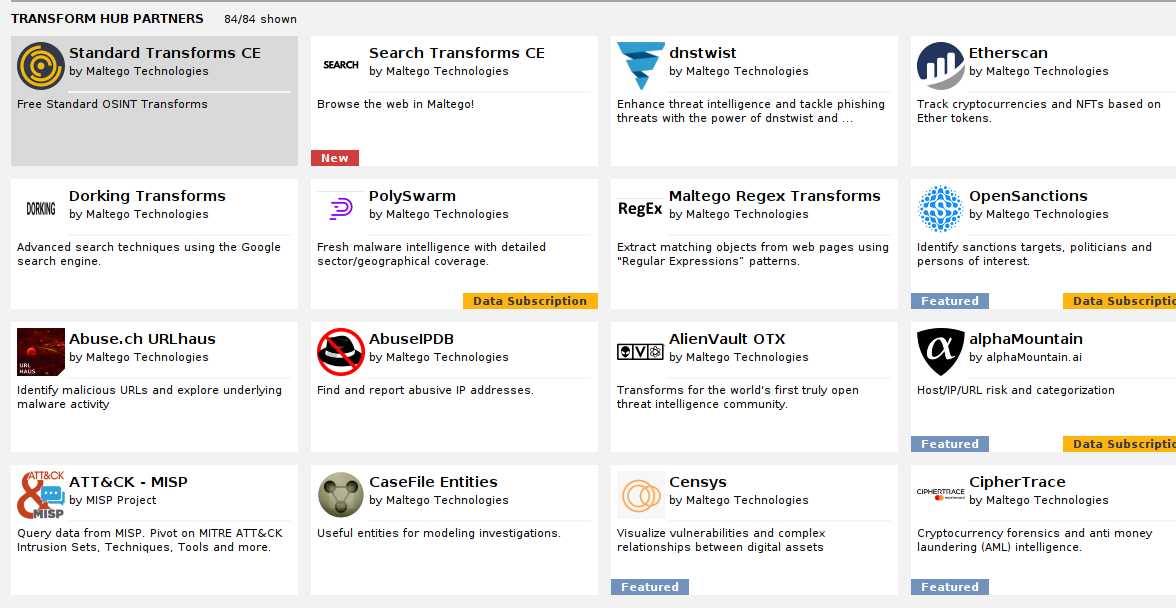This screenshot has width=1176, height=608.
Task: Click 'Browse the web in Maltego!' description
Action: point(396,104)
